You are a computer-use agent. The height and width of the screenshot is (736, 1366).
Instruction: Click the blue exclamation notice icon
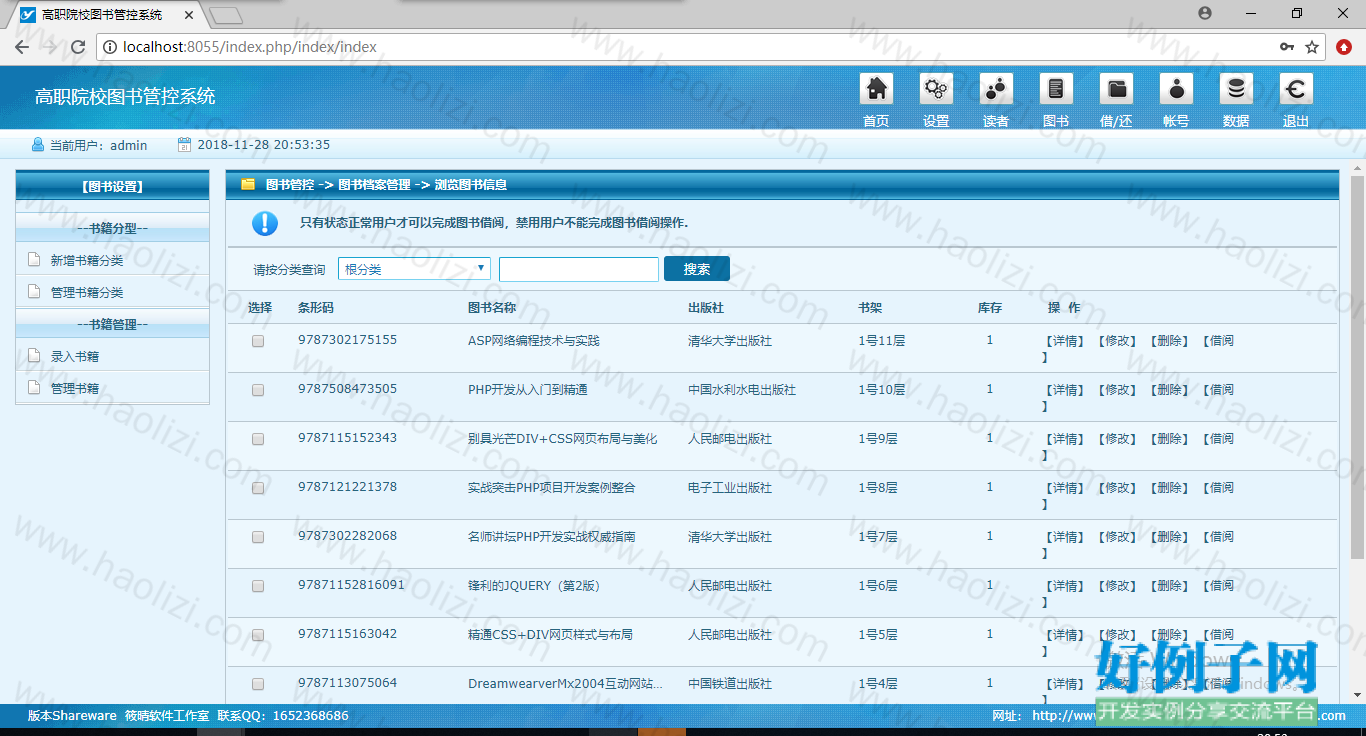click(265, 223)
